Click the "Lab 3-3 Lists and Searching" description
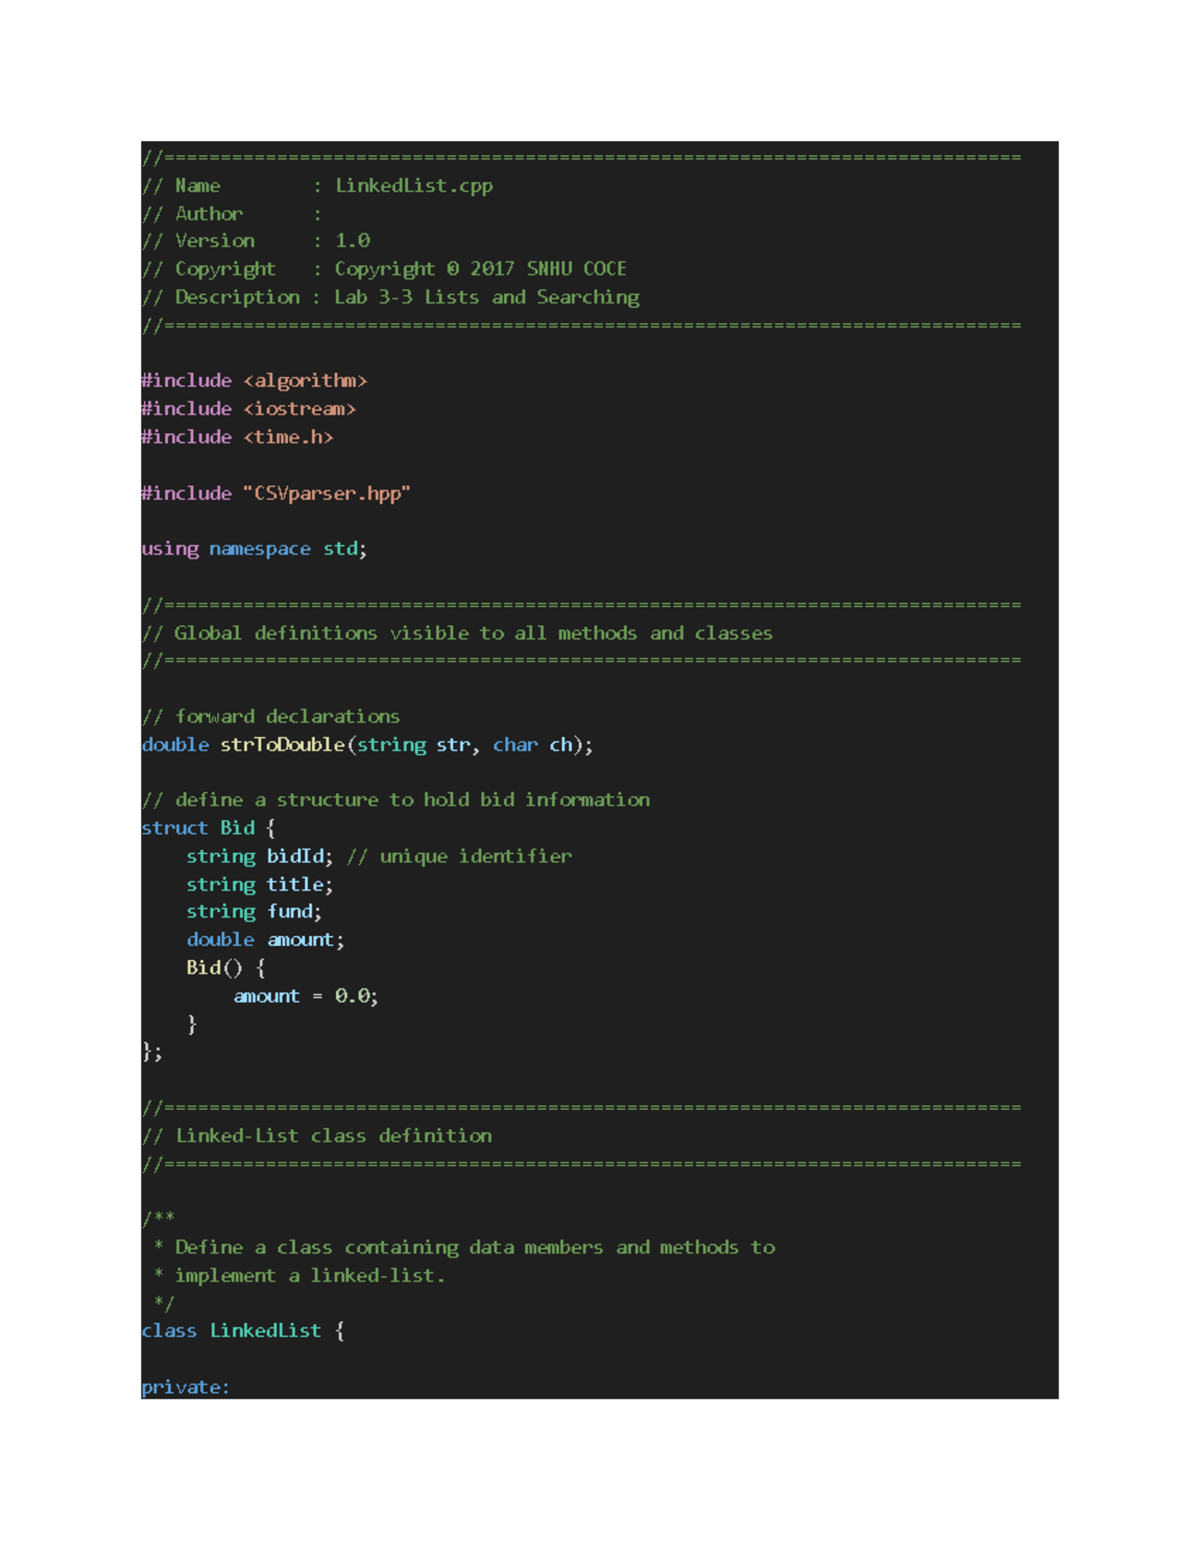 coord(486,297)
